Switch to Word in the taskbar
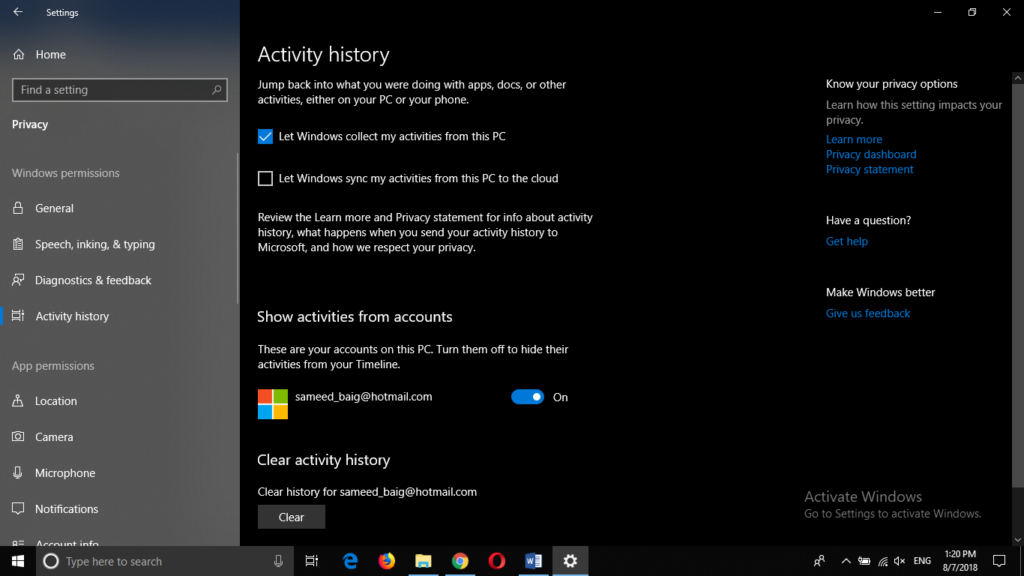The image size is (1024, 576). (x=533, y=561)
